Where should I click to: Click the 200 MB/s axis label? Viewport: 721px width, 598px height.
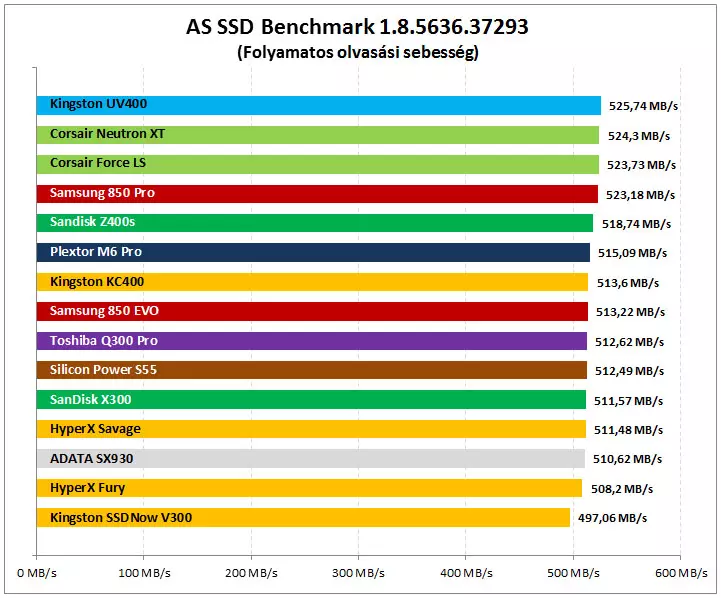click(252, 573)
